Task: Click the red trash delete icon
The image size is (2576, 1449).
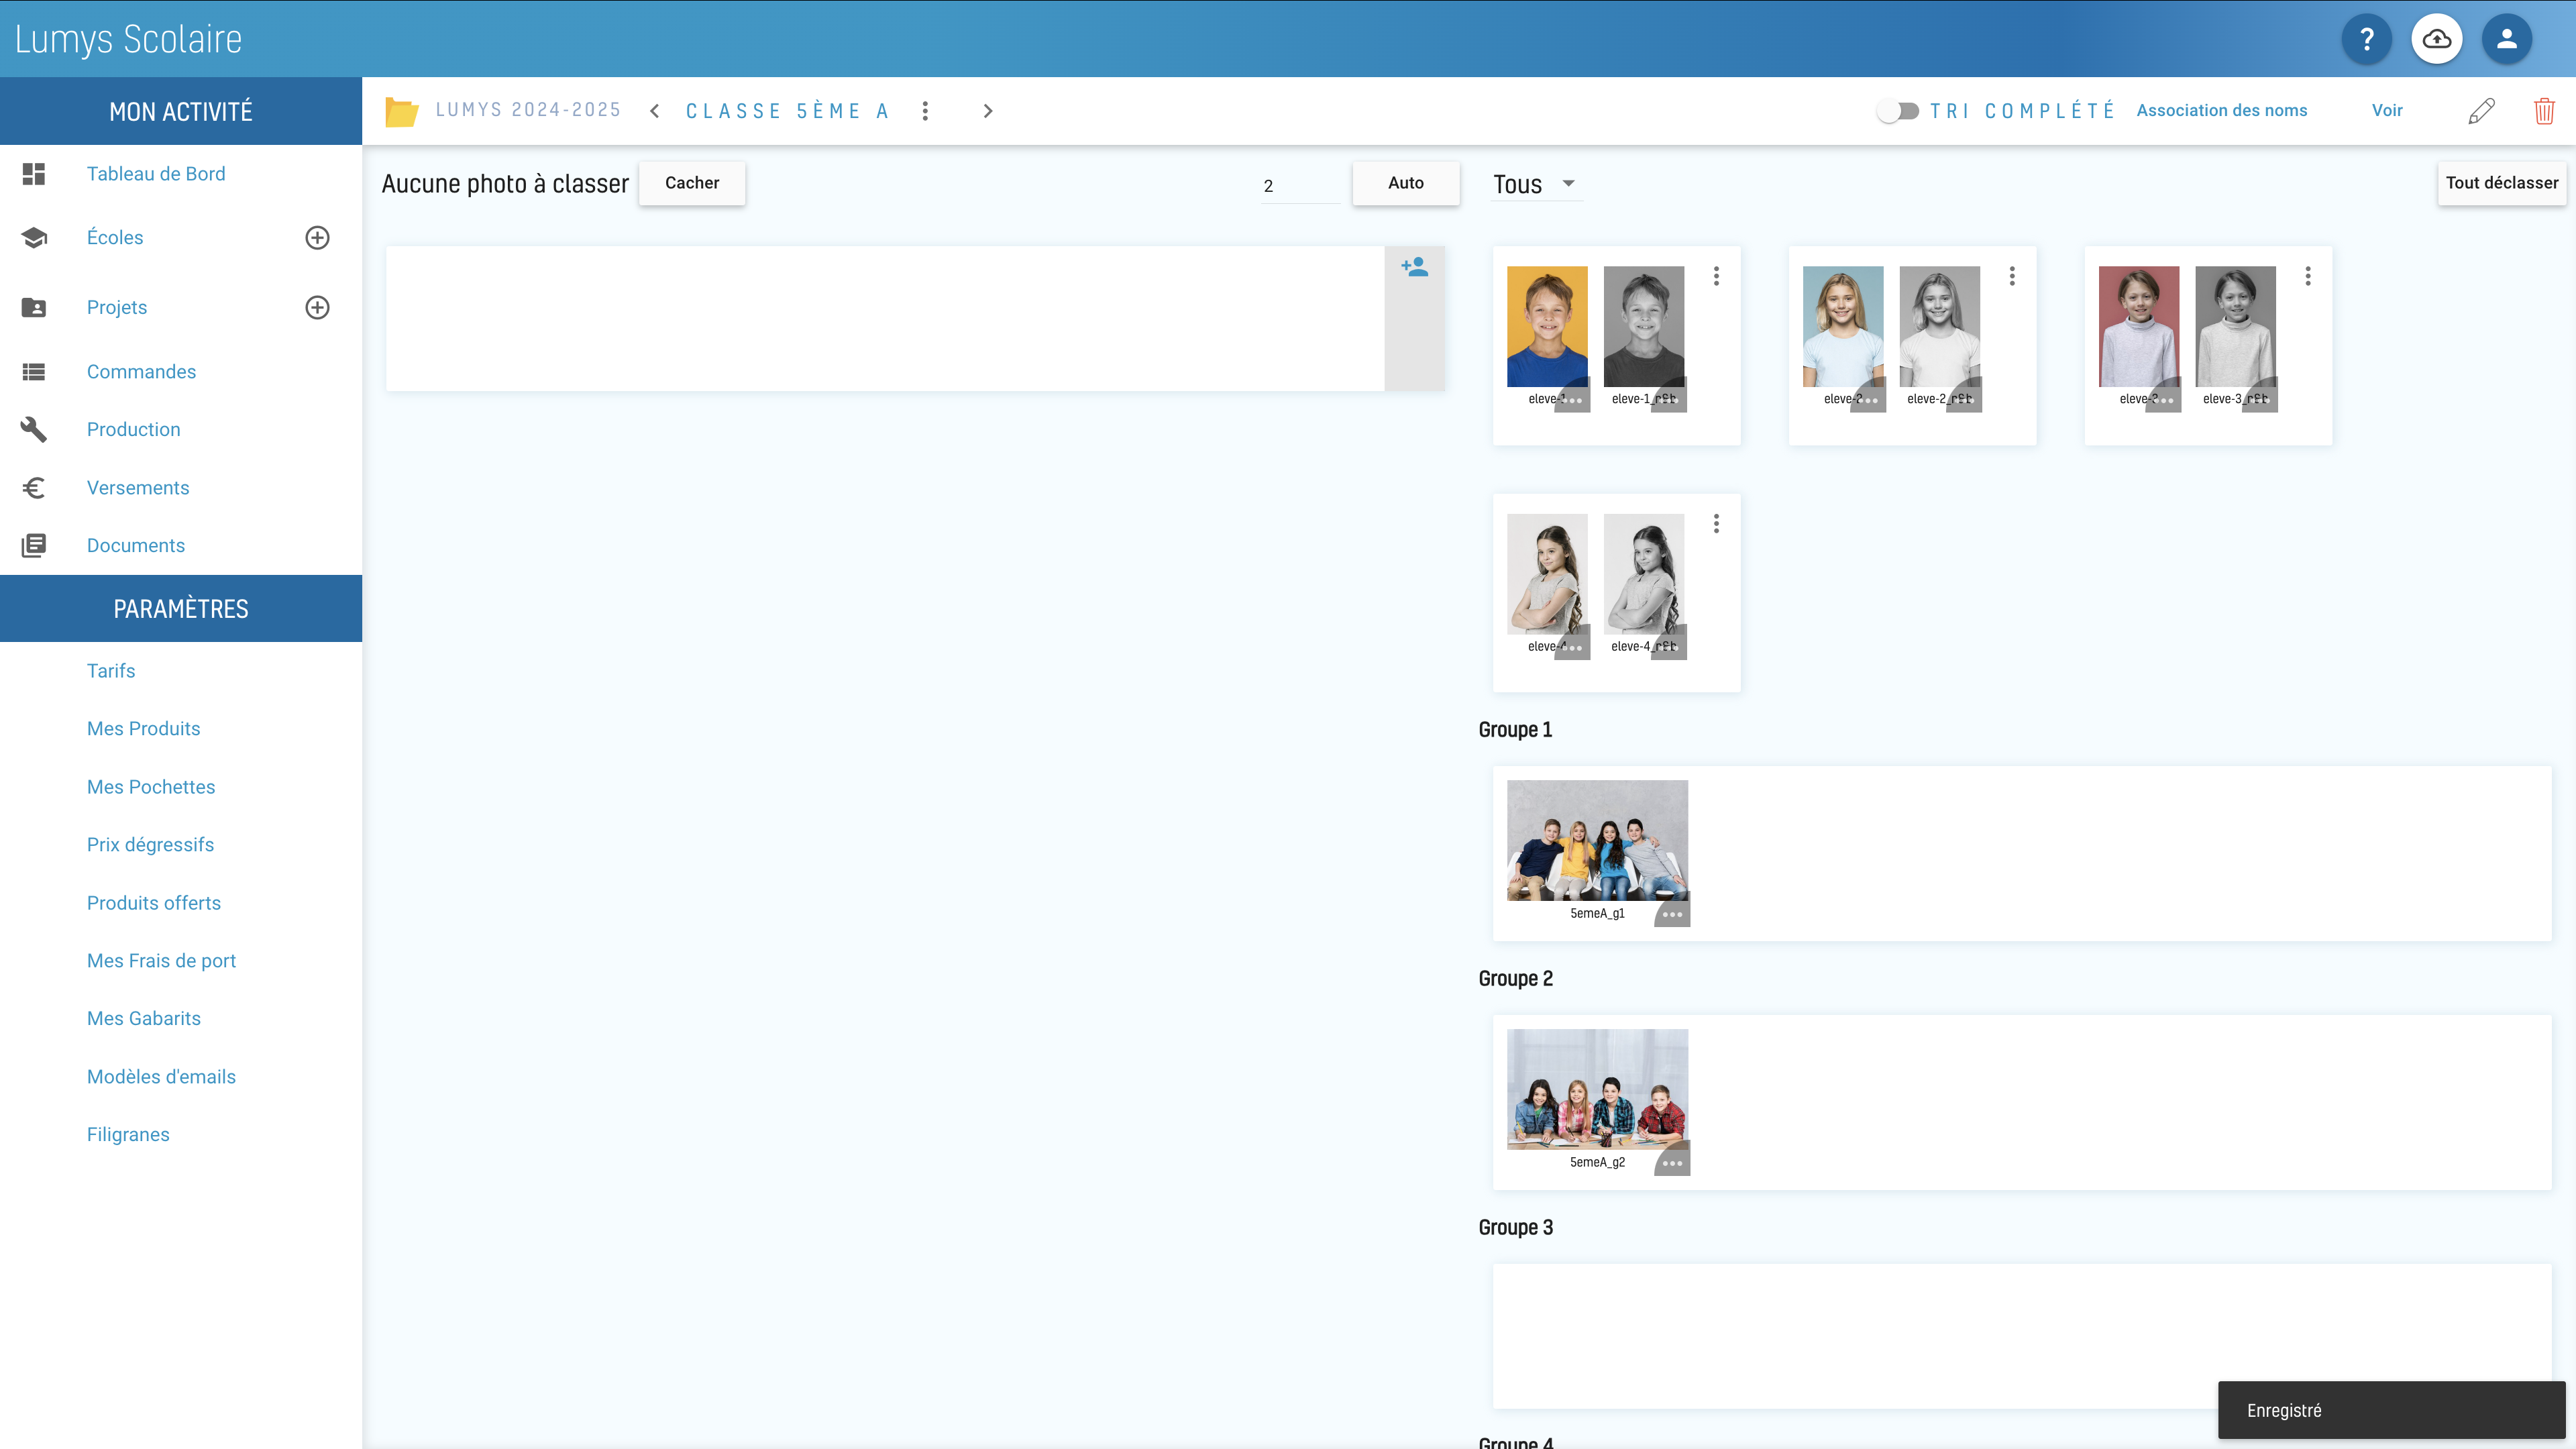Action: [x=2544, y=111]
